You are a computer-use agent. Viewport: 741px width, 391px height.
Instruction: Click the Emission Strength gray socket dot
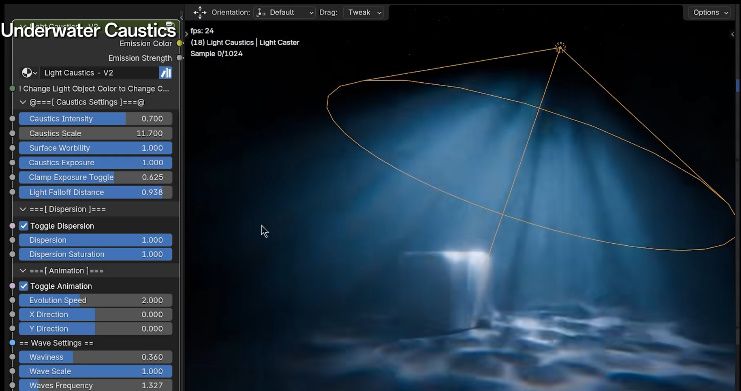click(180, 58)
